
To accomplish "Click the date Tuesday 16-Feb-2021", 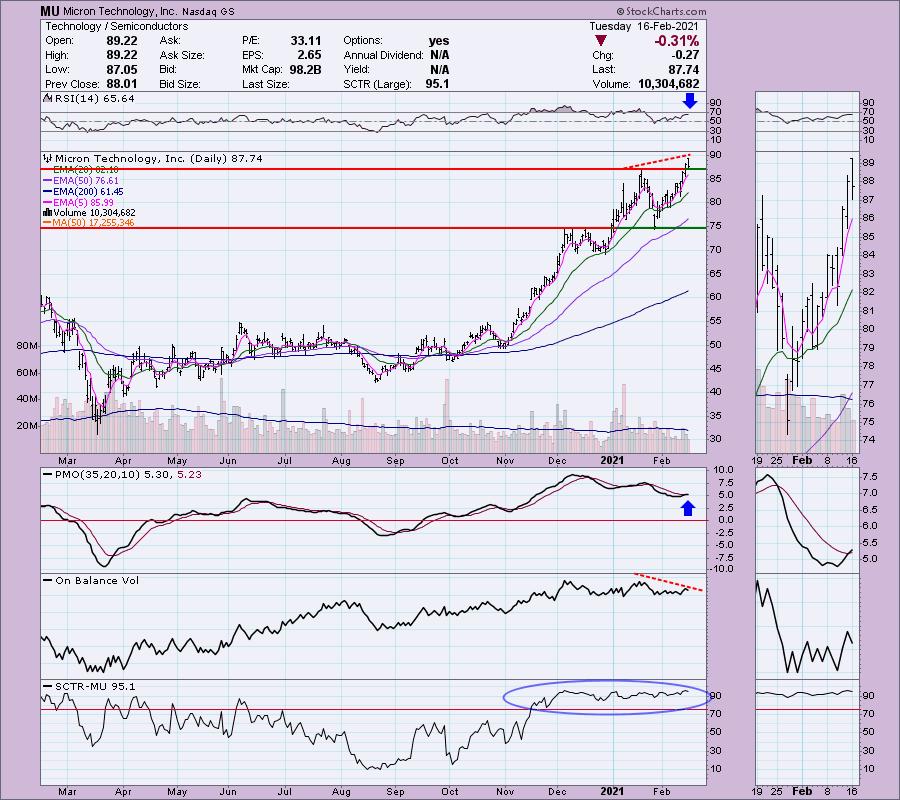I will point(644,26).
